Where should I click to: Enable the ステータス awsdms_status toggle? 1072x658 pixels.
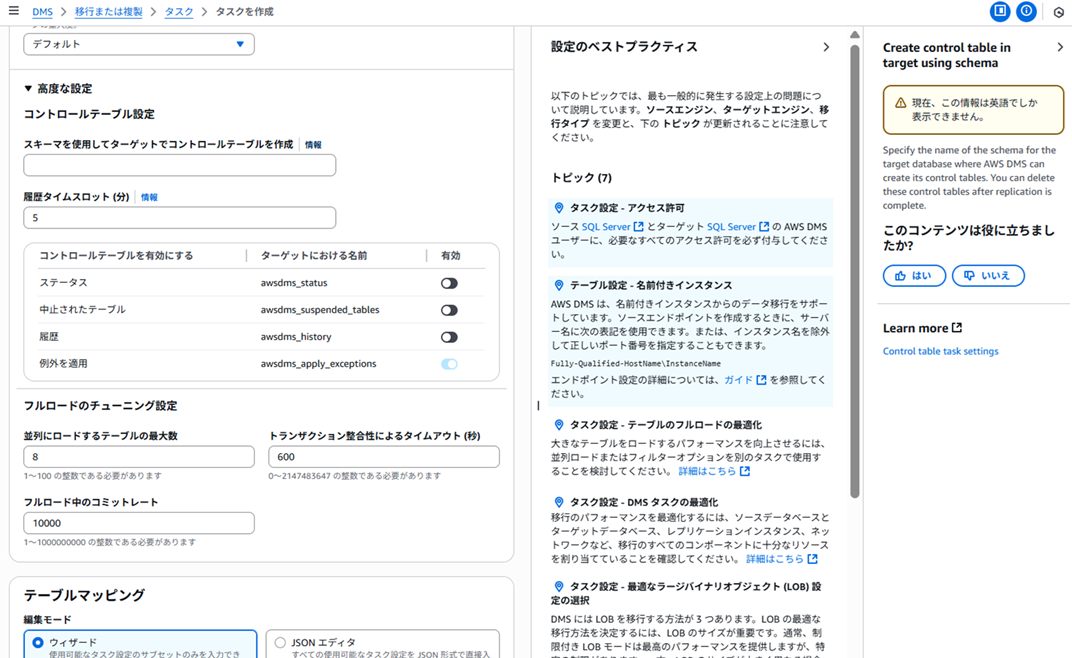pyautogui.click(x=449, y=283)
